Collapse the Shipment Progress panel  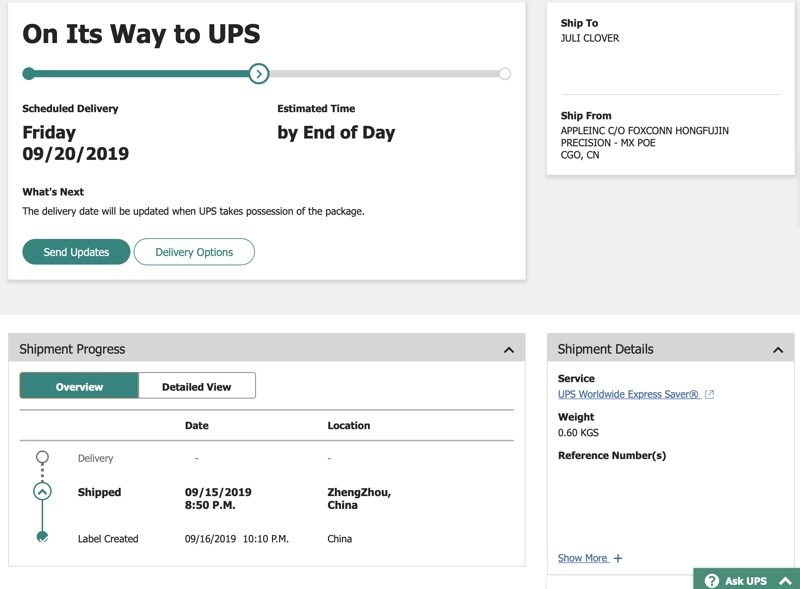508,350
